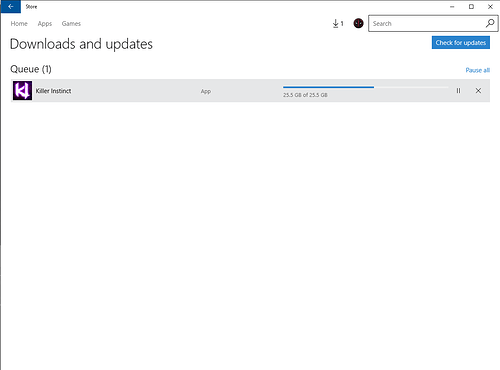Viewport: 500px width, 370px height.
Task: Open the downloads indicator showing 1
Action: (x=338, y=24)
